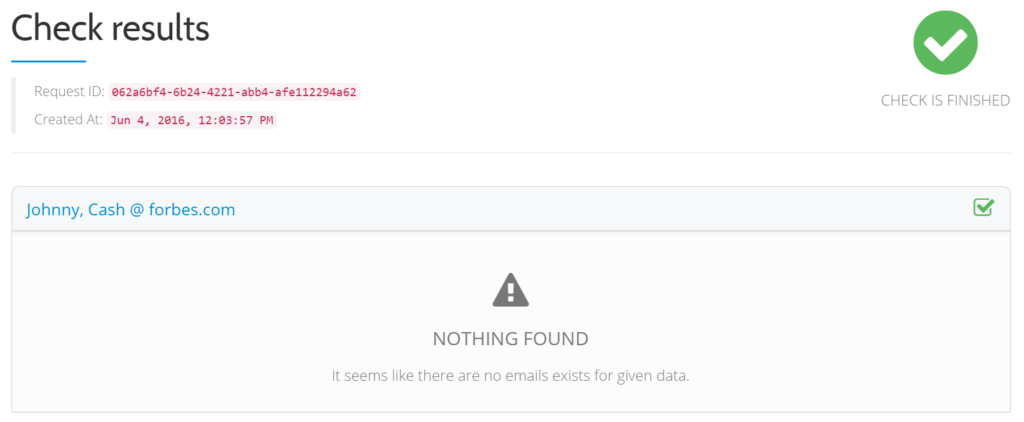Select the Request ID hash value

[x=234, y=92]
